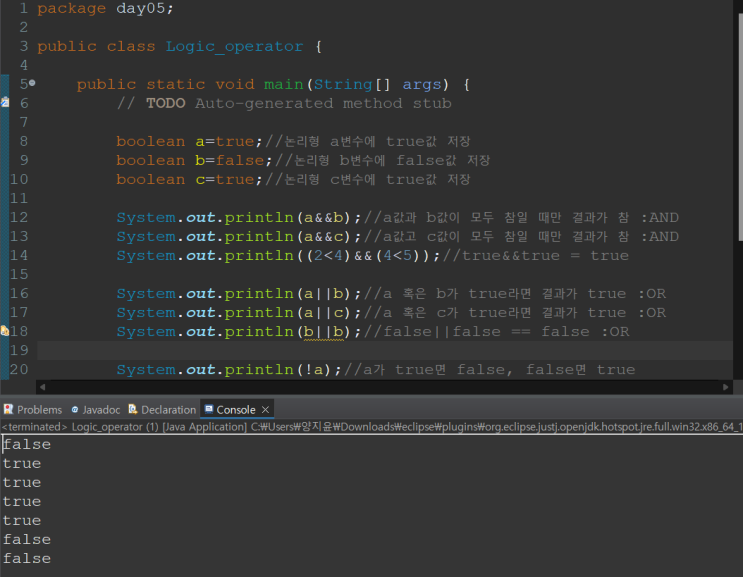This screenshot has width=743, height=577.
Task: Click the Javadoc tab icon
Action: click(x=75, y=410)
